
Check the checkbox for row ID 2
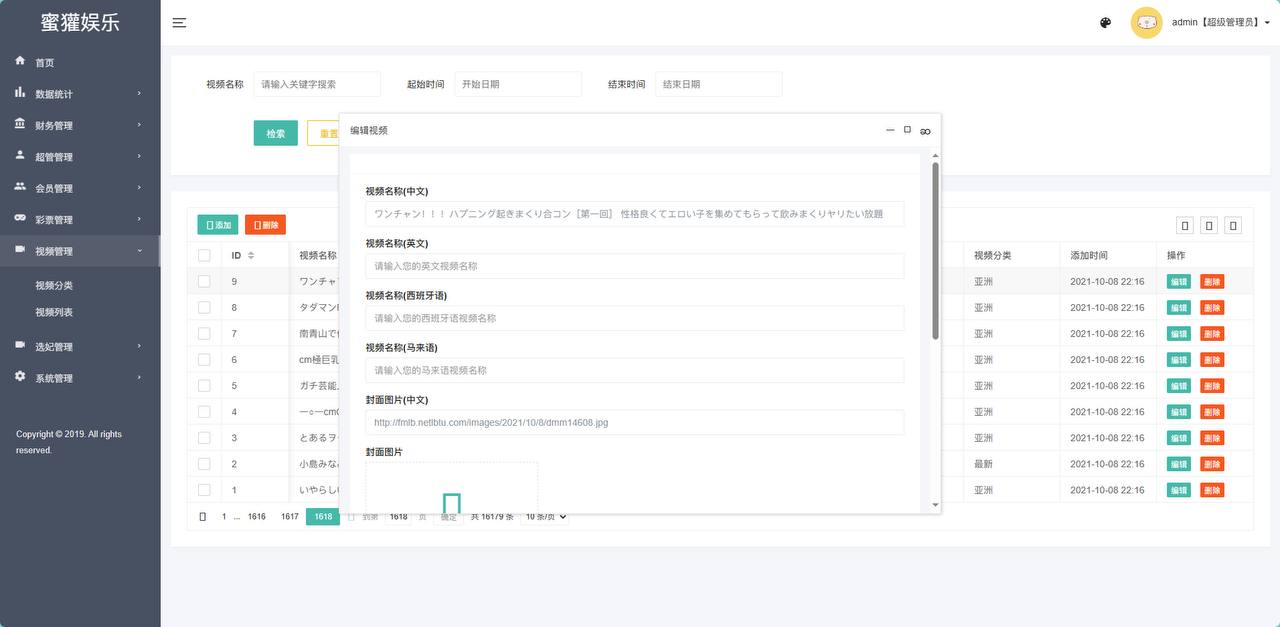coord(204,463)
